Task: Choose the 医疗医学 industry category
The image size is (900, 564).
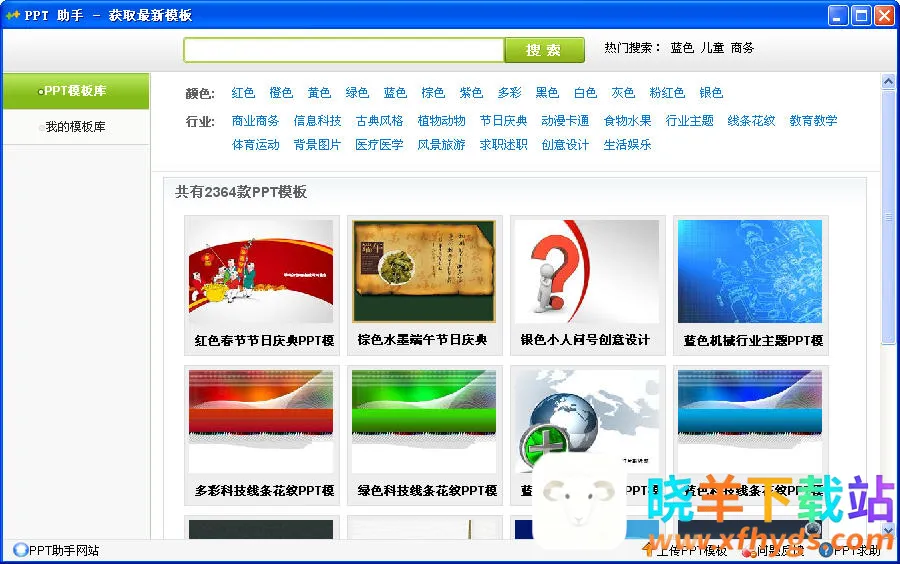Action: click(379, 145)
